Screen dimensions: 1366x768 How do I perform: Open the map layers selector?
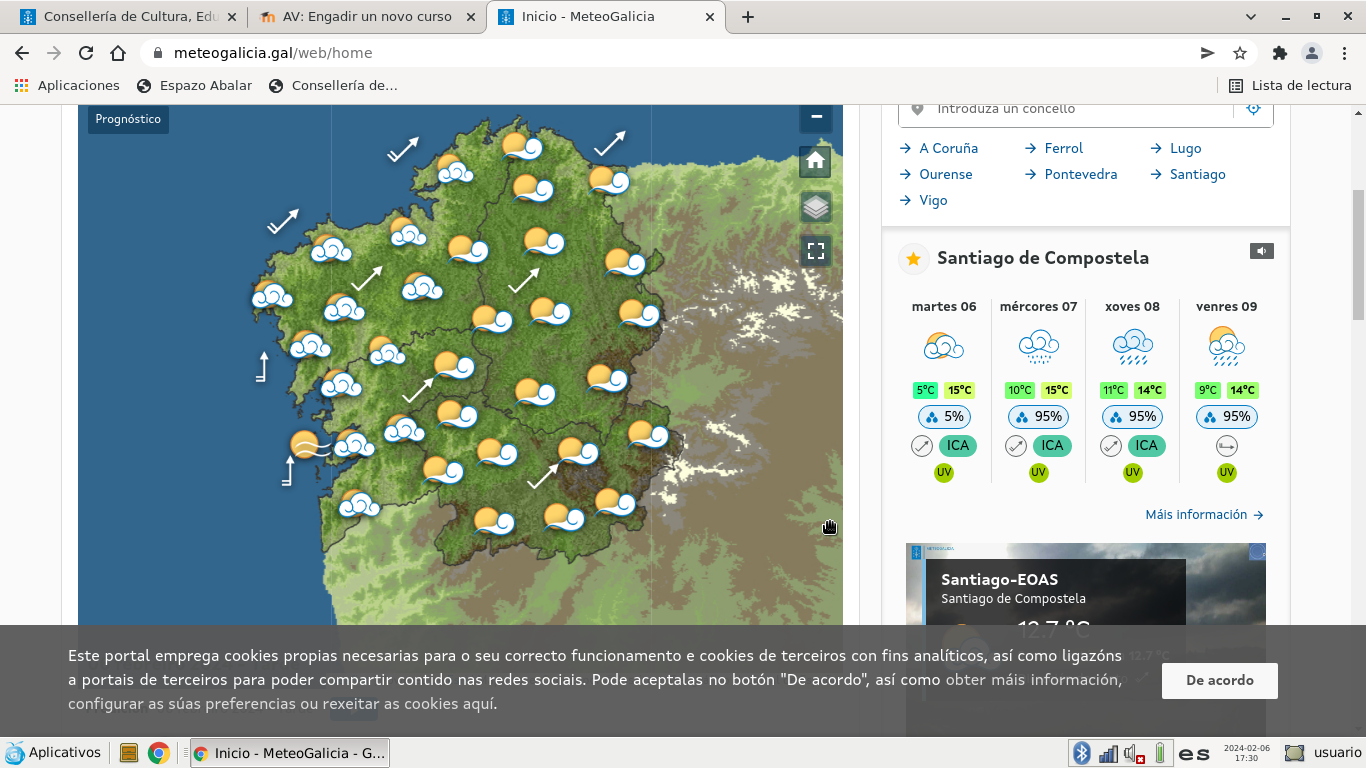pos(816,207)
